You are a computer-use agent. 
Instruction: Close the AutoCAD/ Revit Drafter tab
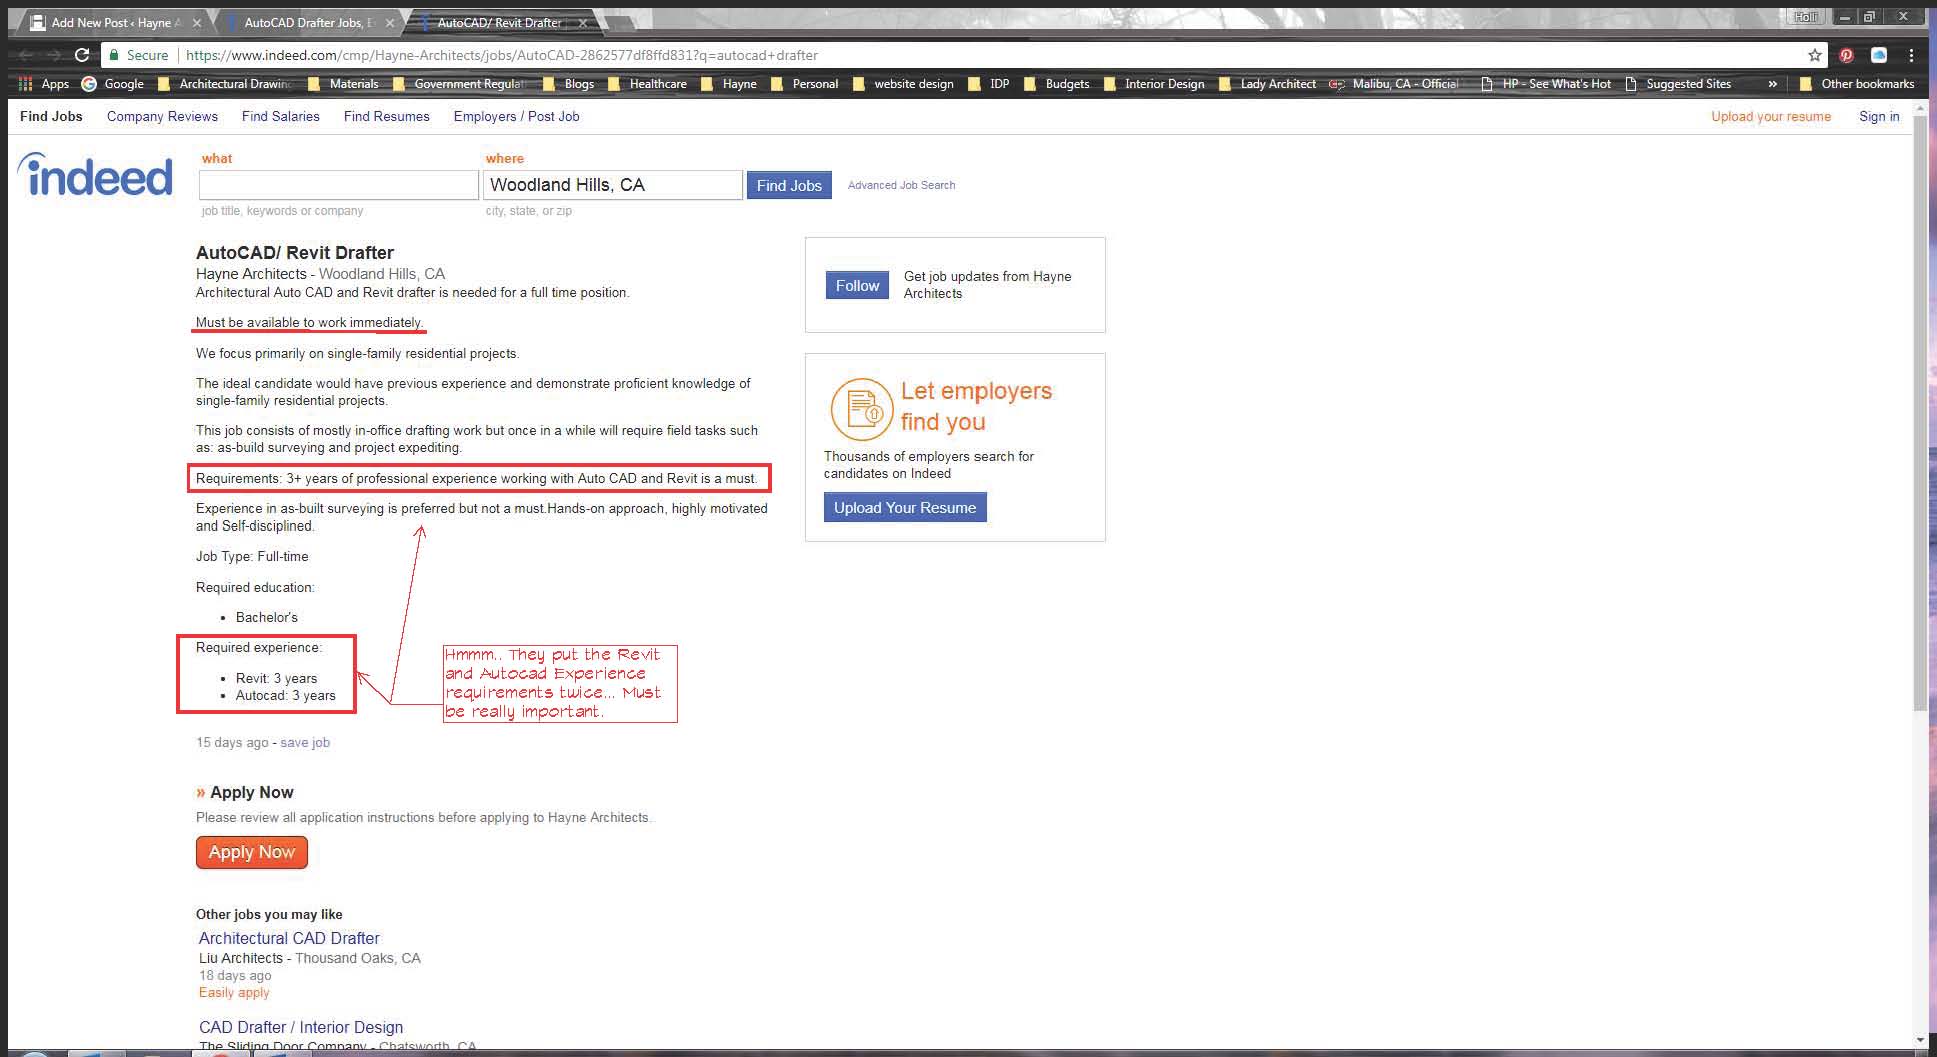point(583,22)
